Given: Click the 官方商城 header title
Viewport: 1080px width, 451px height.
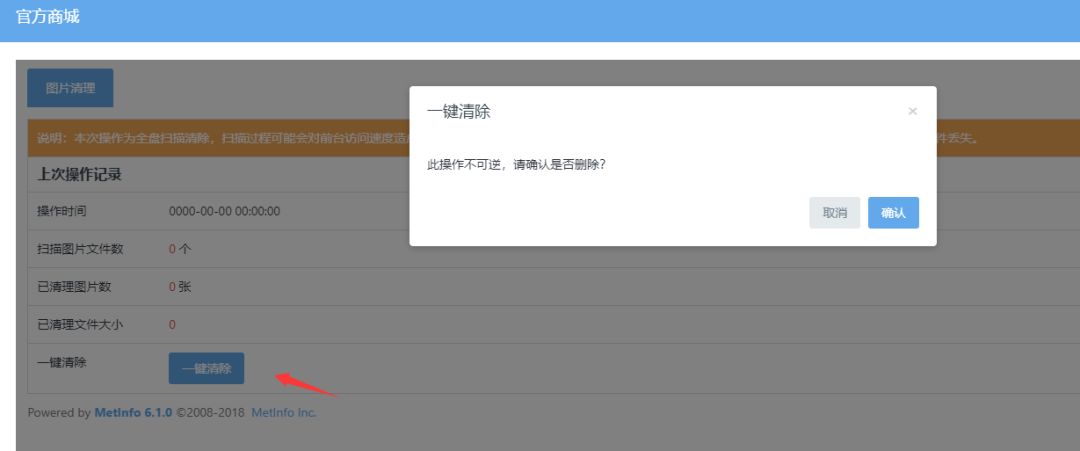Looking at the screenshot, I should point(48,17).
